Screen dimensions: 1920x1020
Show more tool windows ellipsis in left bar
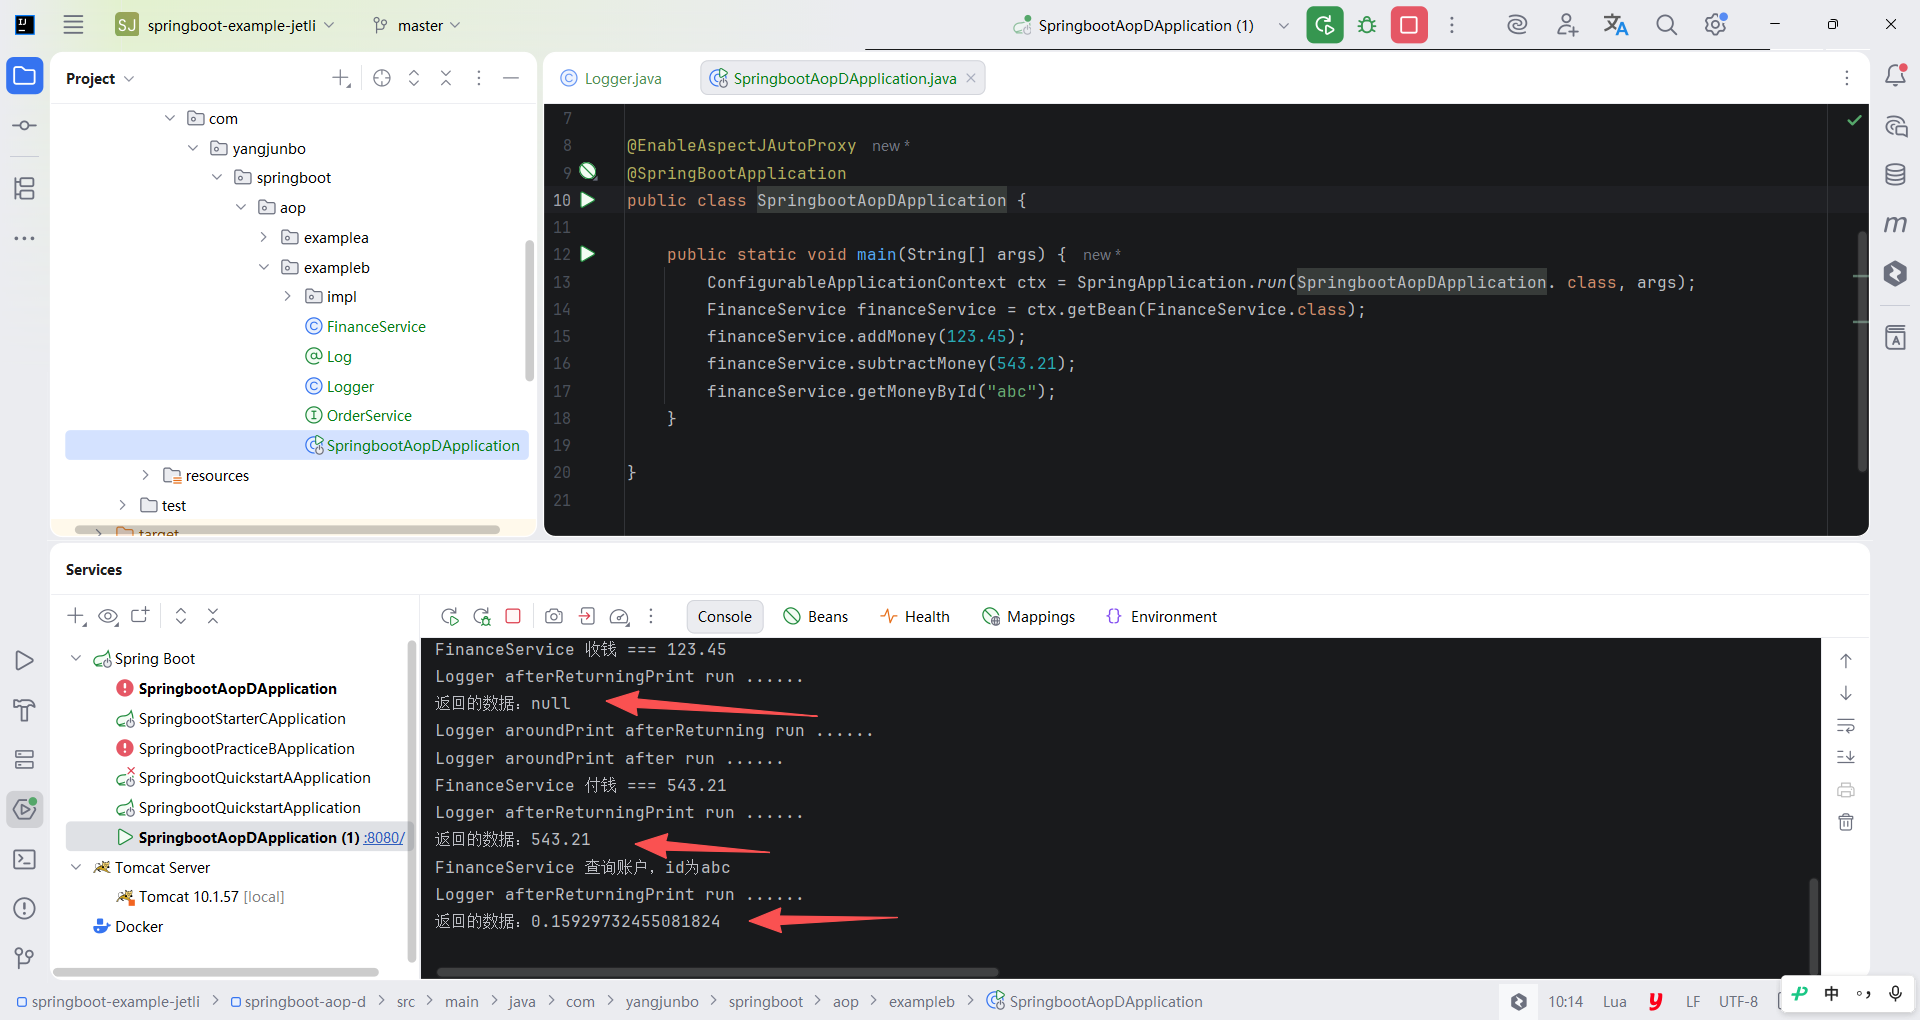click(25, 238)
